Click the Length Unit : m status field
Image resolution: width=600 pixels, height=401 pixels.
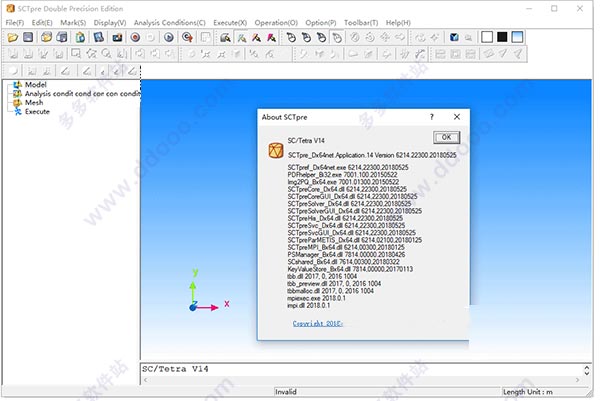coord(545,392)
